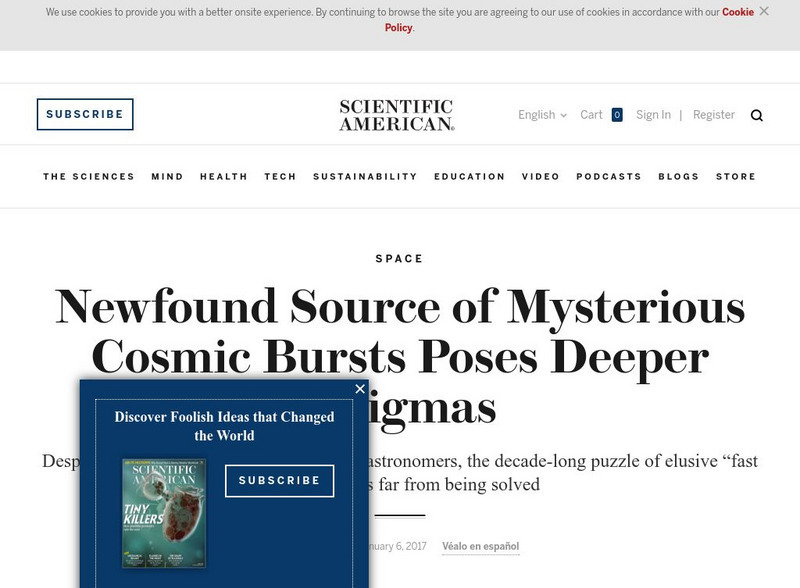Screen dimensions: 800x588
Task: Click the Space category label
Action: (x=399, y=259)
